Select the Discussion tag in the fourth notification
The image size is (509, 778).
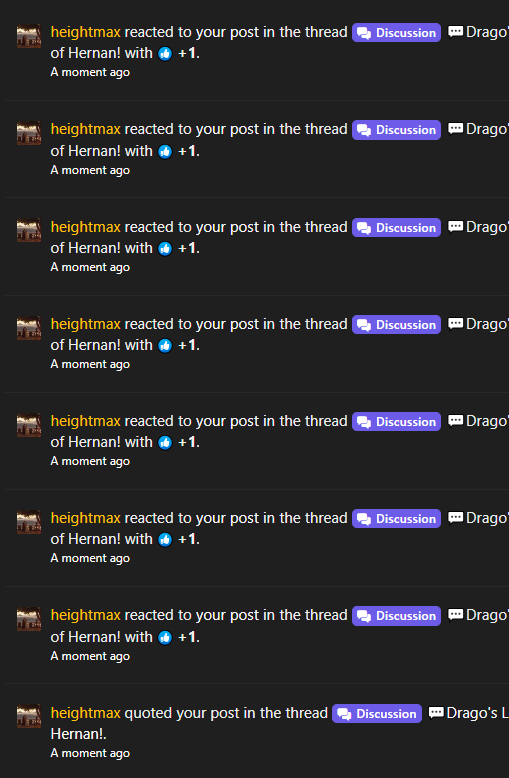tap(396, 324)
